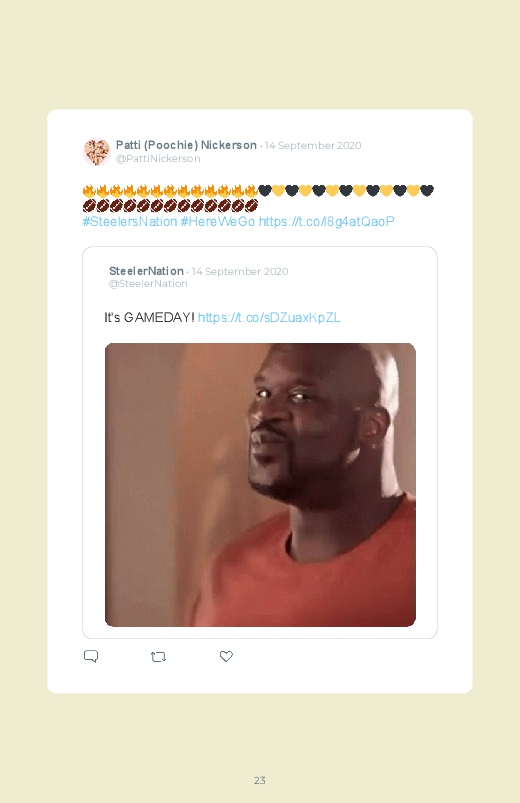Image resolution: width=520 pixels, height=803 pixels.
Task: Open Patti Nickerson's profile avatar
Action: point(97,152)
